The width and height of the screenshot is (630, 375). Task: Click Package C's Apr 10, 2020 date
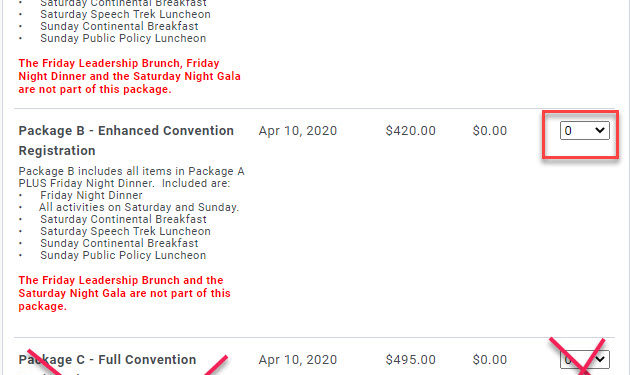[298, 360]
